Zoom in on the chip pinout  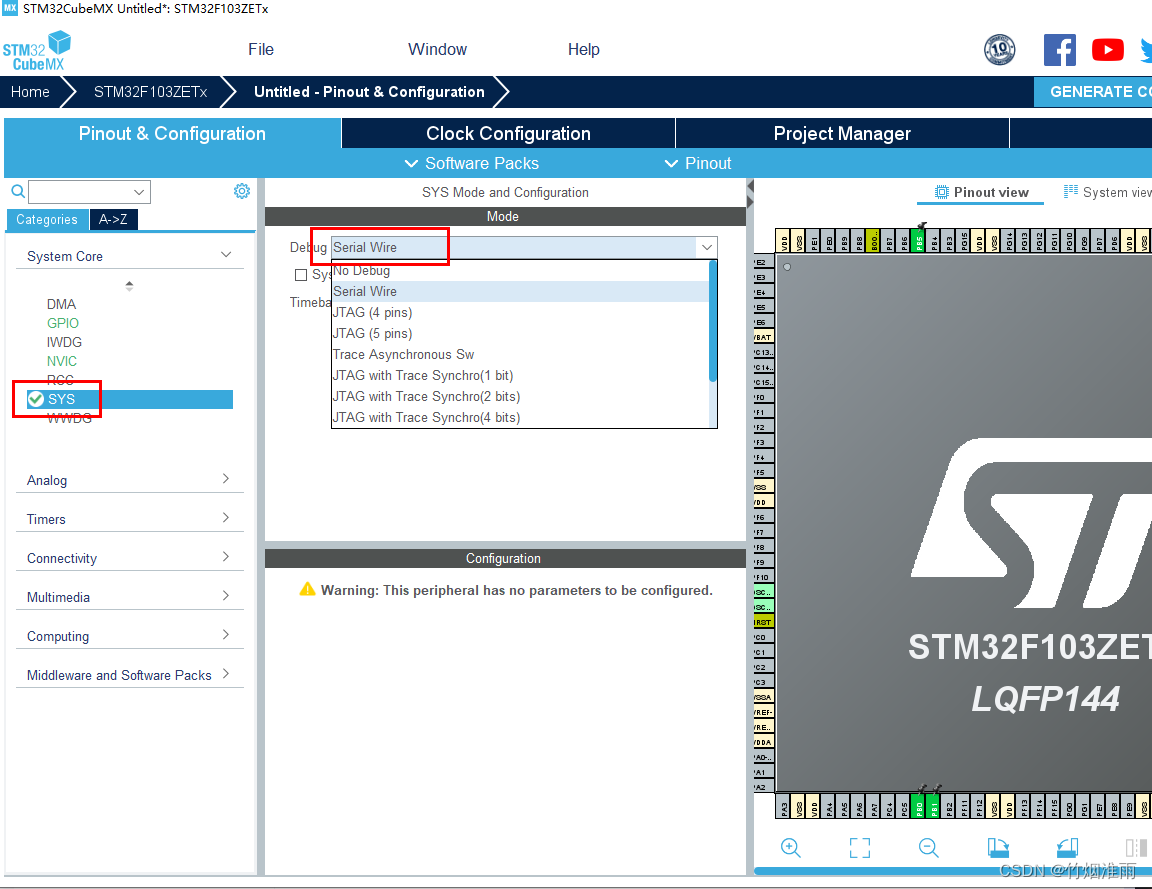tap(791, 847)
